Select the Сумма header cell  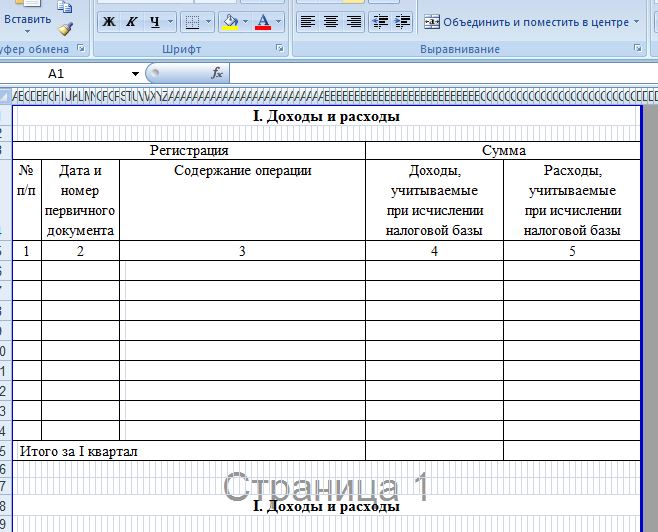point(503,150)
